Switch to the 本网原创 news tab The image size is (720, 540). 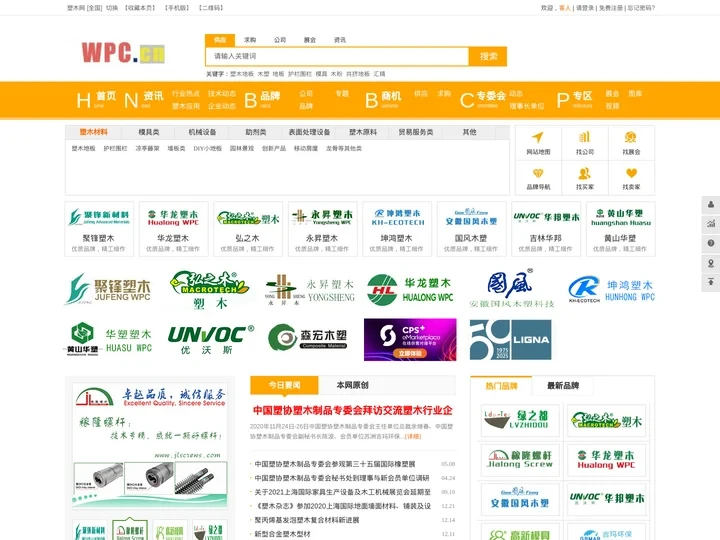[352, 385]
